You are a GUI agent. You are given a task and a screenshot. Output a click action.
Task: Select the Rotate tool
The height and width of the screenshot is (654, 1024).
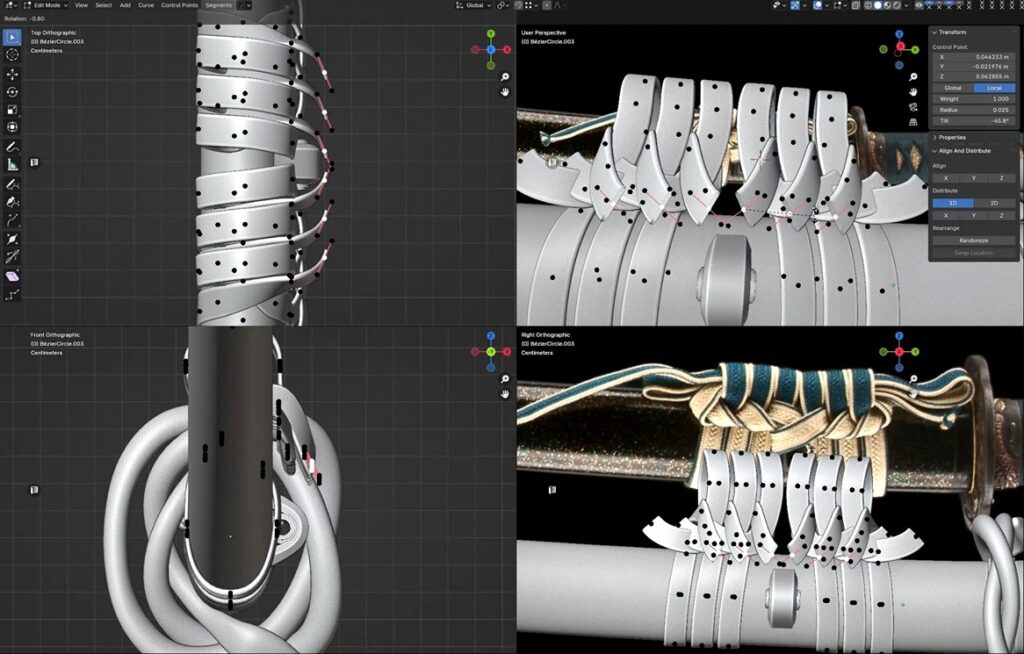(x=12, y=92)
